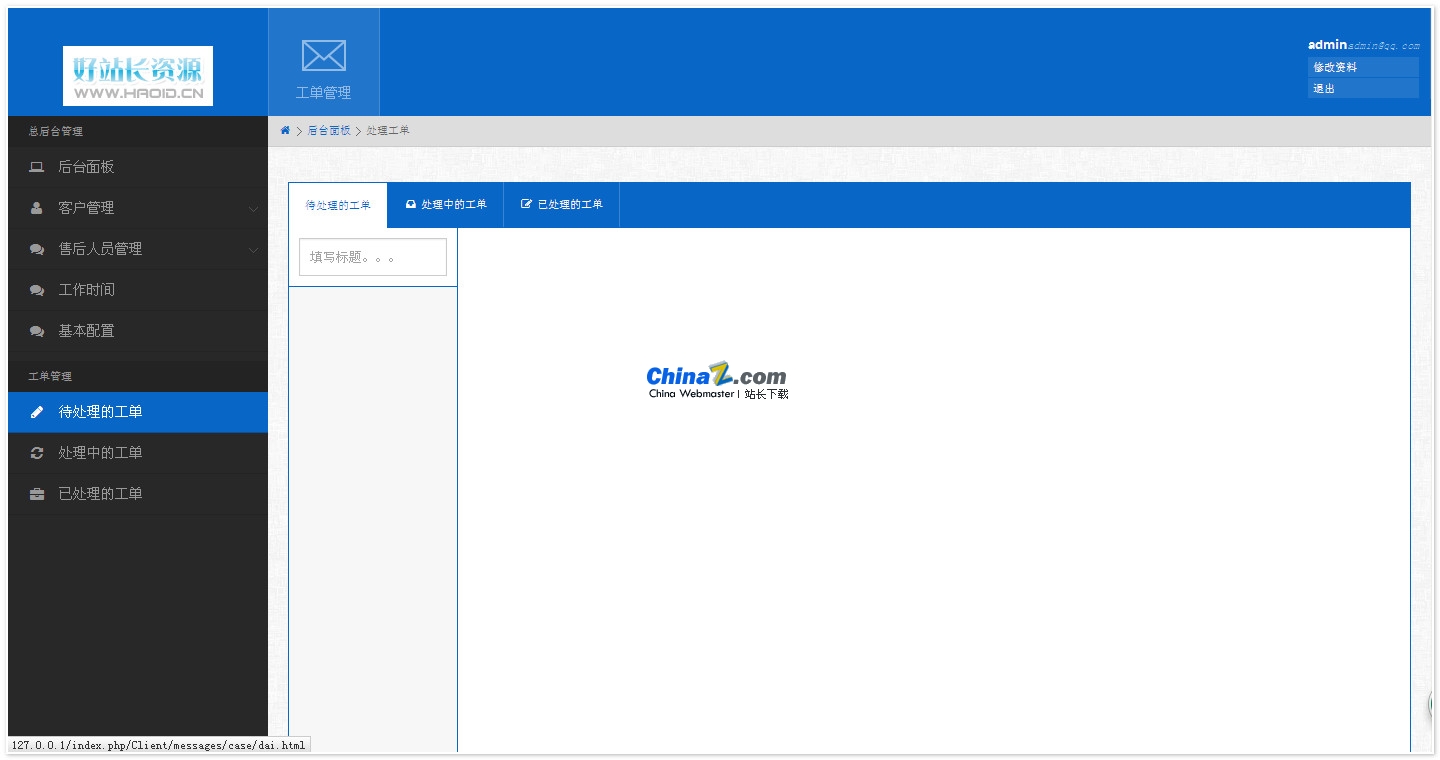Screen dimensions: 1440x760
Task: Open 基本配置 in the sidebar
Action: point(138,331)
